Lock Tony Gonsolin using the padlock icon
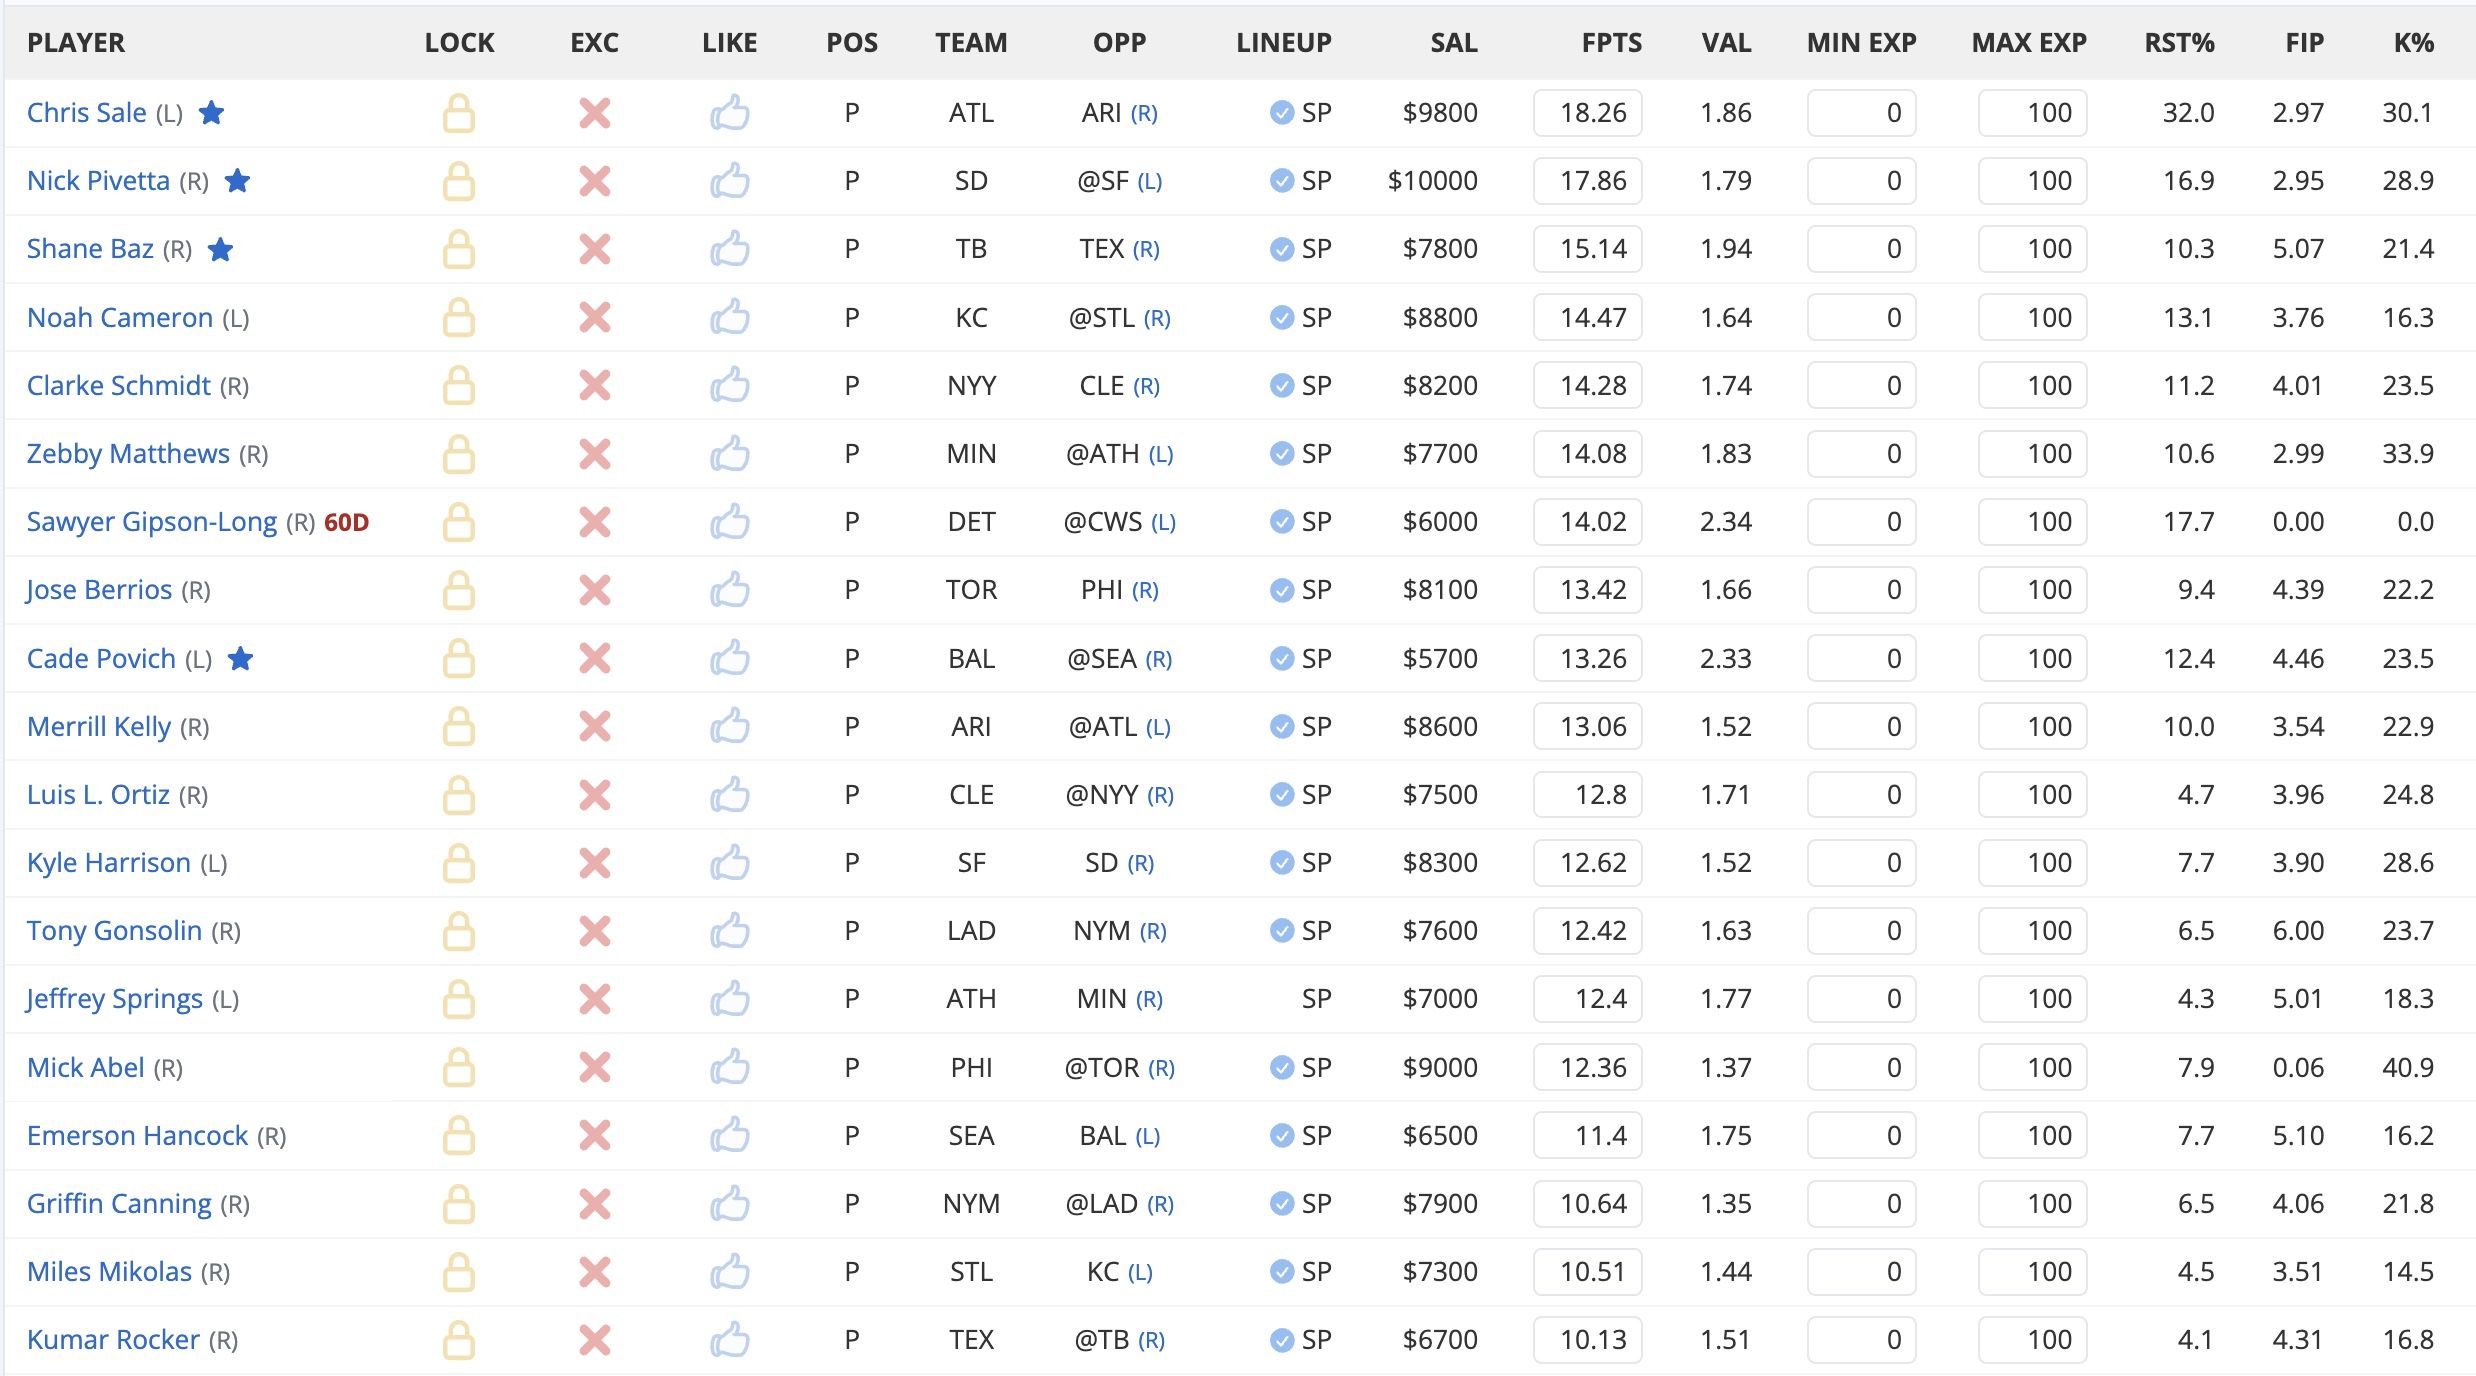This screenshot has height=1376, width=2476. 459,931
